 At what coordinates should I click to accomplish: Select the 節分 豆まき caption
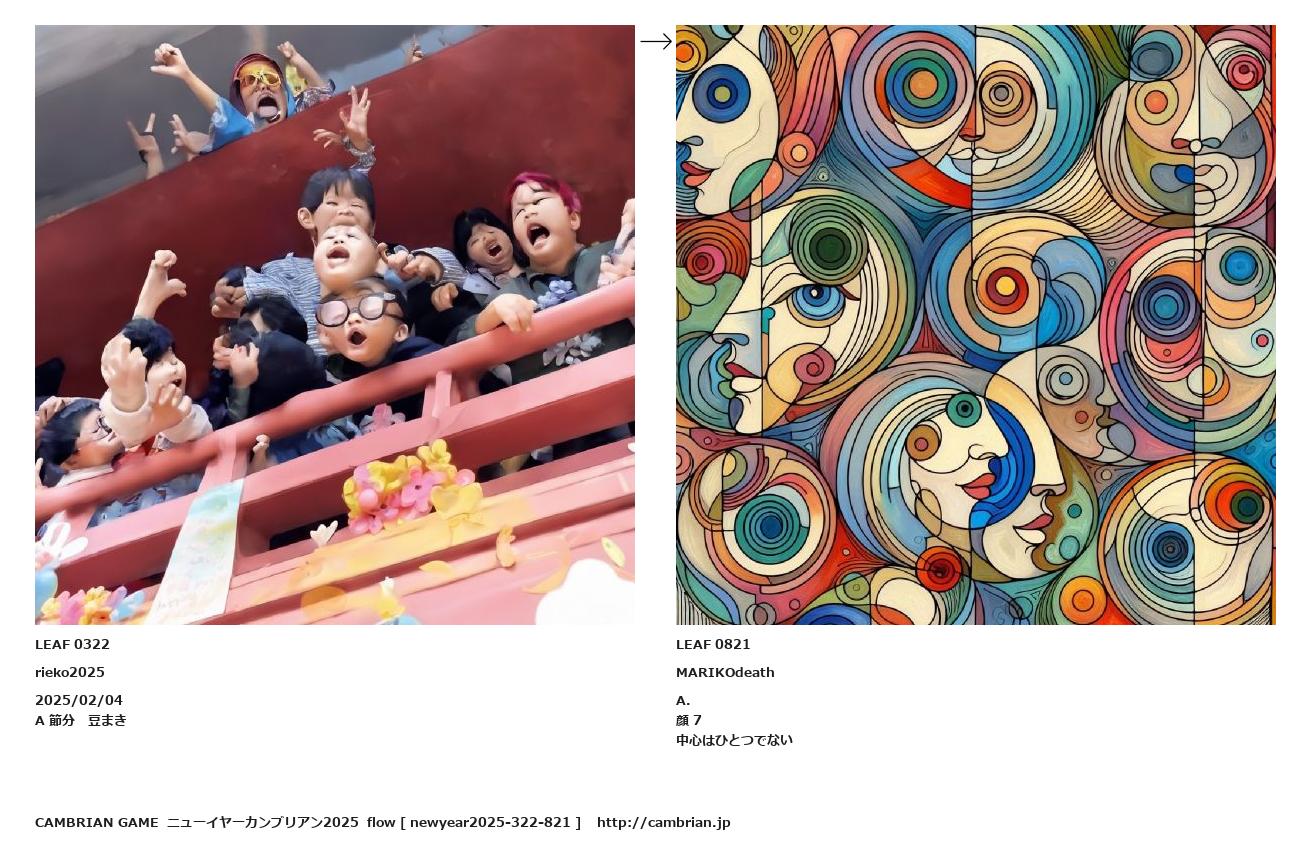tap(88, 720)
